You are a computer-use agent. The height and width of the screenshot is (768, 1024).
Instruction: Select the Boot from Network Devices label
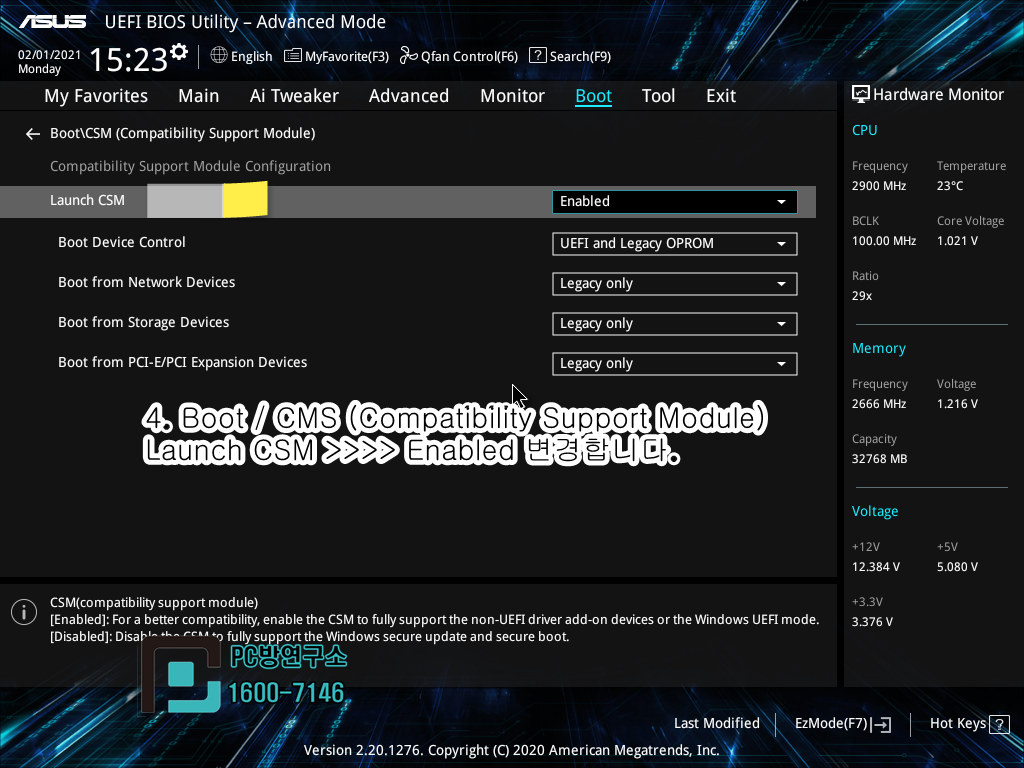coord(146,282)
